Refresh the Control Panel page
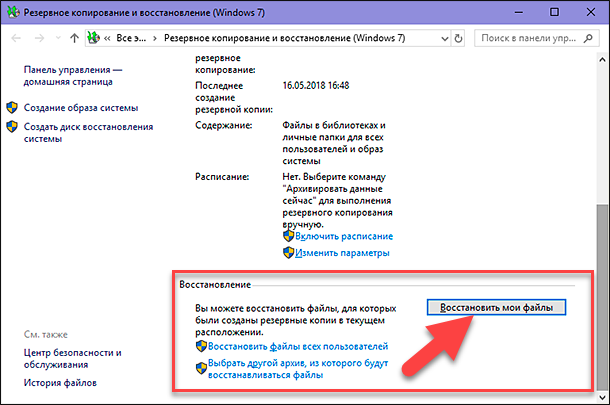Image resolution: width=610 pixels, height=405 pixels. tap(458, 39)
